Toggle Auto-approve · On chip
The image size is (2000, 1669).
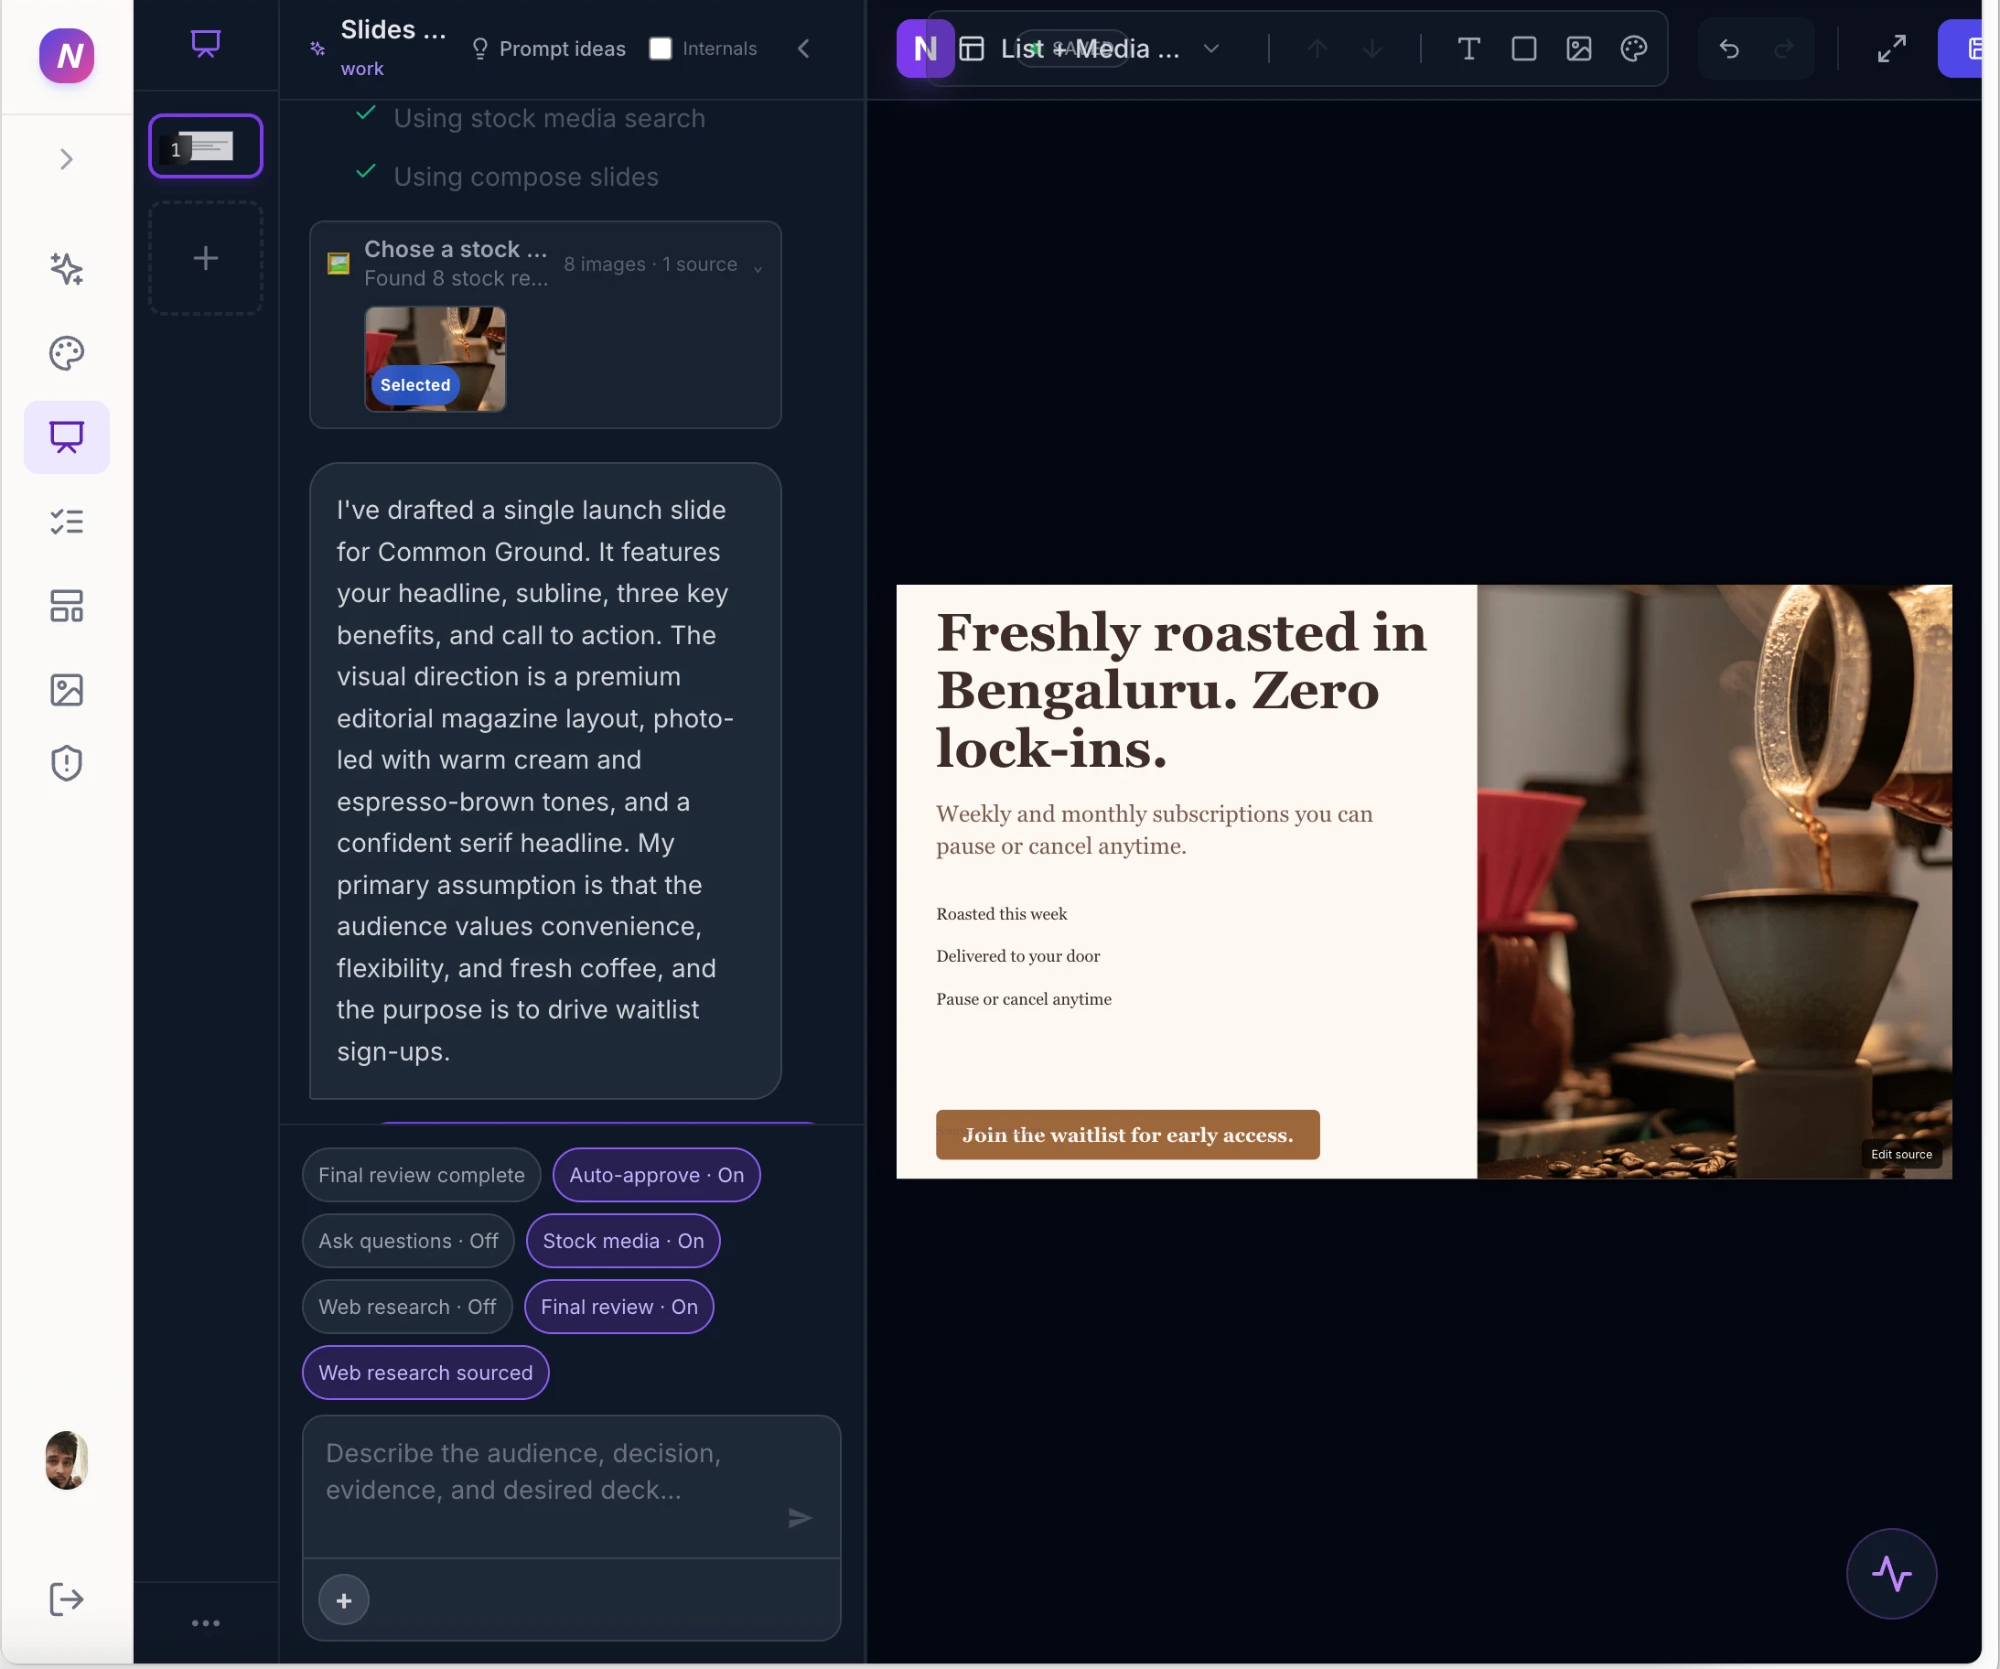[x=656, y=1174]
